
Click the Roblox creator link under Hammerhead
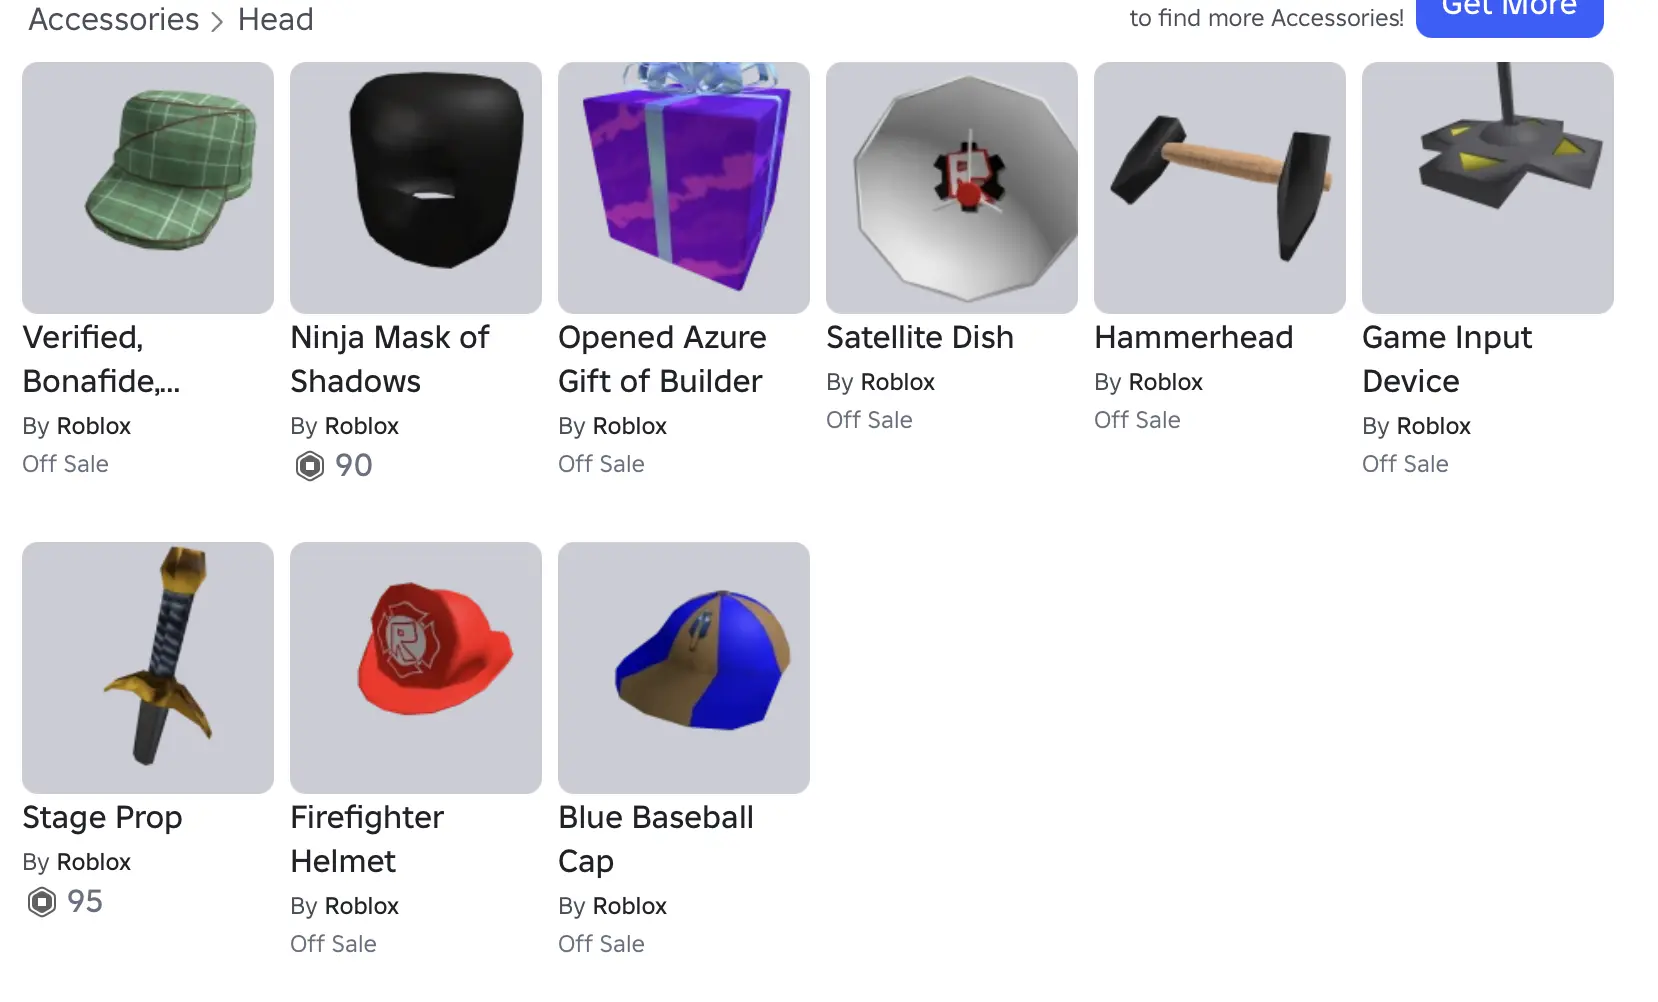[x=1166, y=382]
